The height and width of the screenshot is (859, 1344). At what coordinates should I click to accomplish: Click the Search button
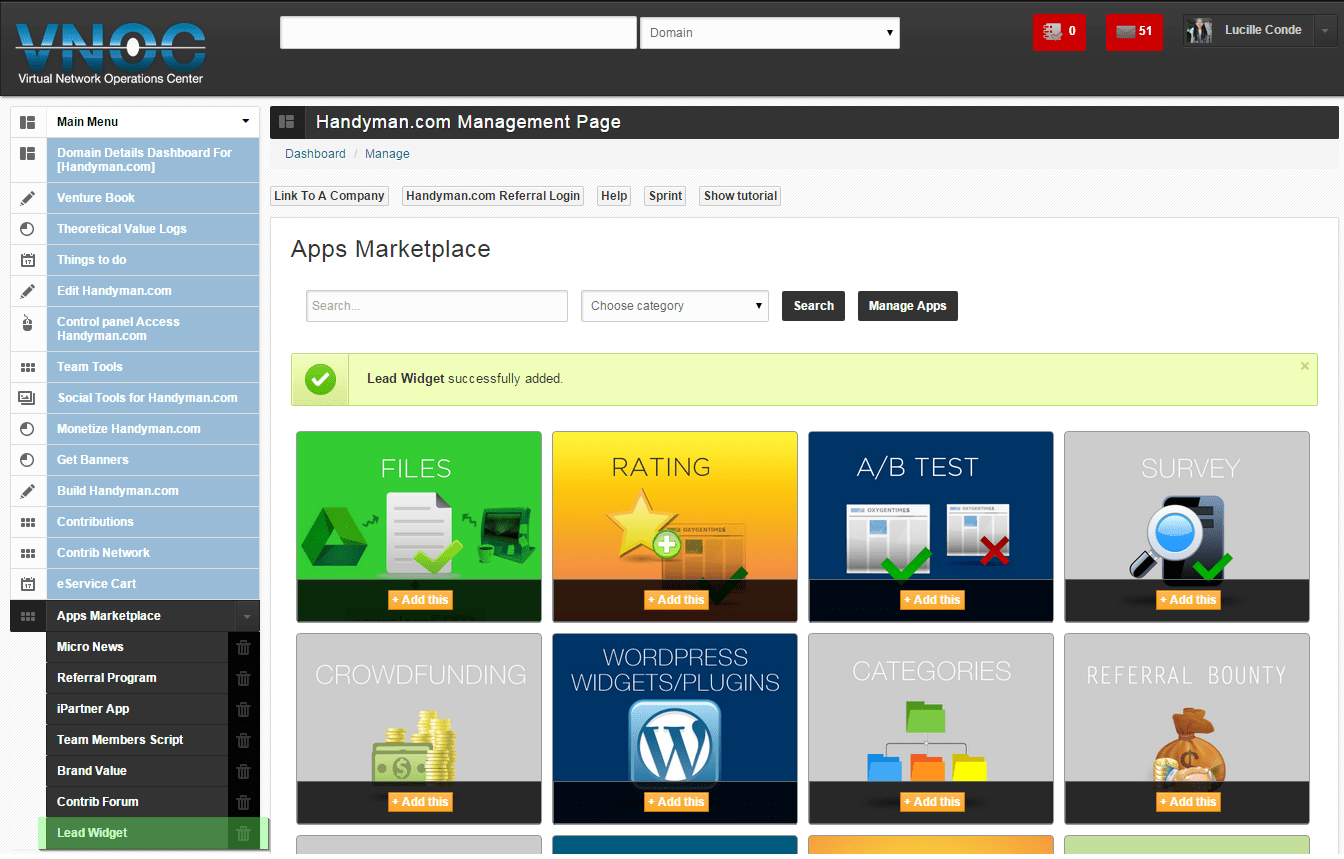tap(813, 306)
